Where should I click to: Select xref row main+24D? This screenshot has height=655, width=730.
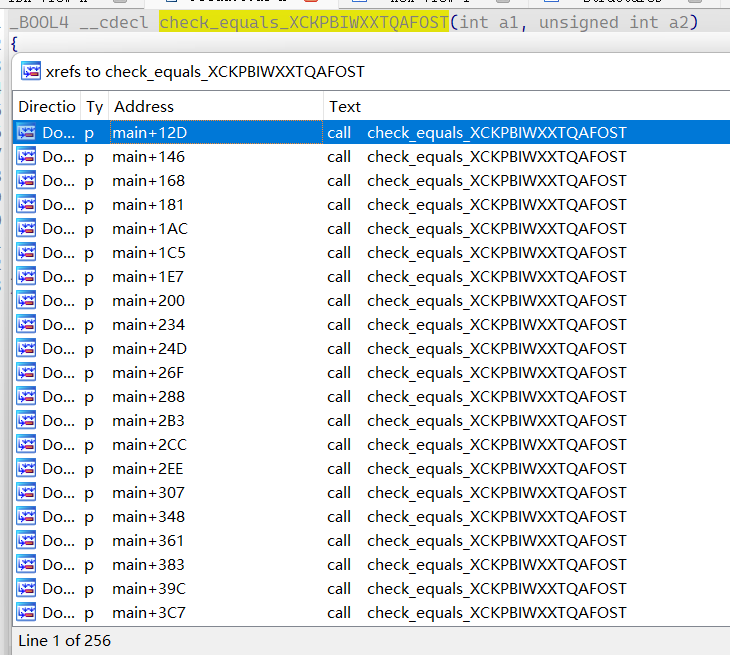pyautogui.click(x=372, y=349)
